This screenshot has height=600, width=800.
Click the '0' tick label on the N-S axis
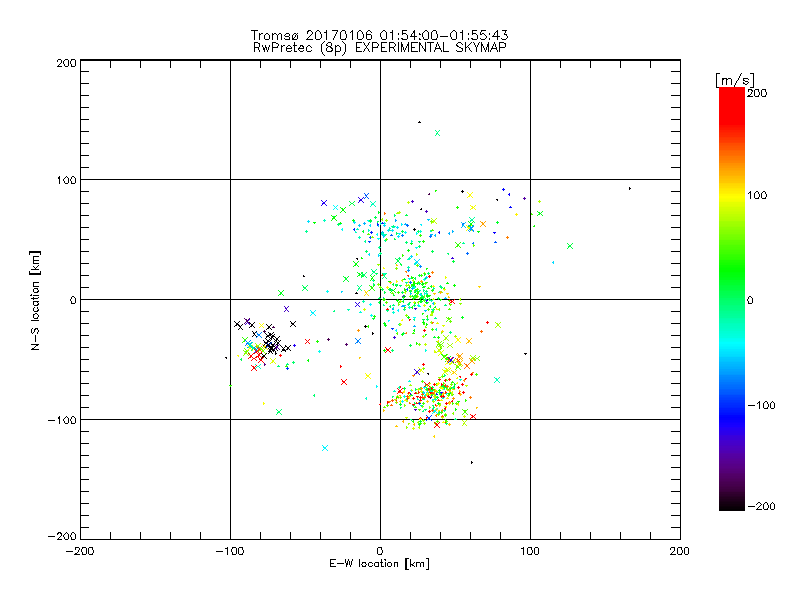(73, 300)
